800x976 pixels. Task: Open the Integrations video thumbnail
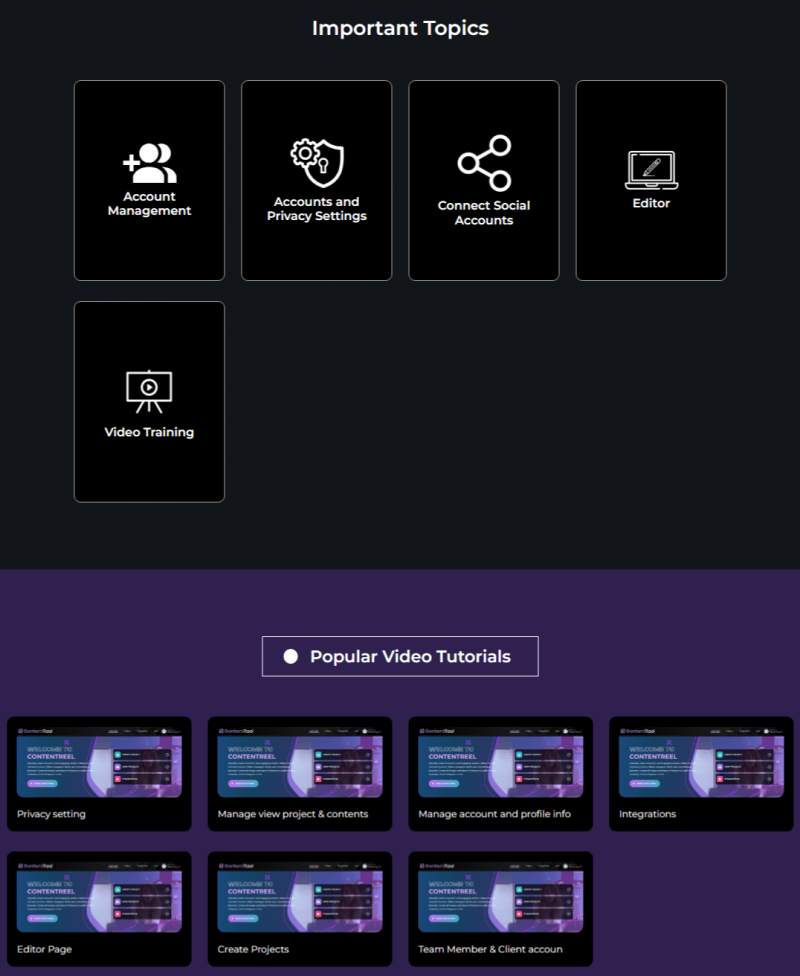click(700, 764)
